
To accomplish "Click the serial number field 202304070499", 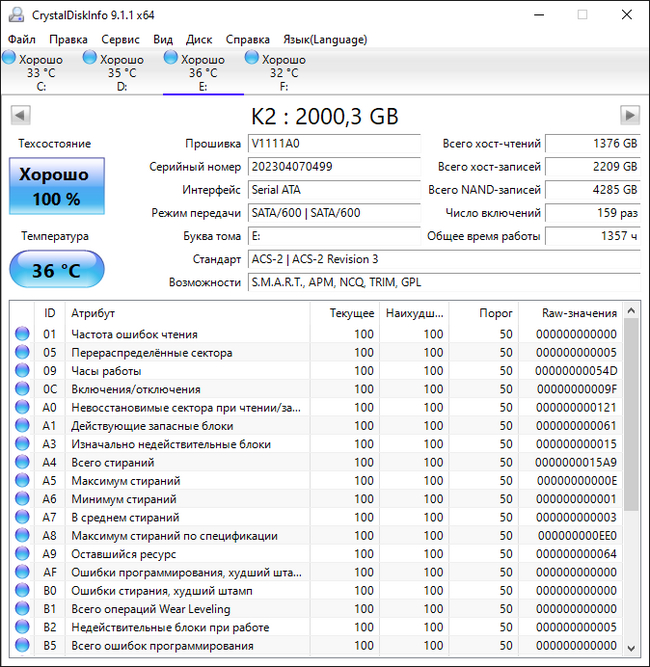I will 333,167.
